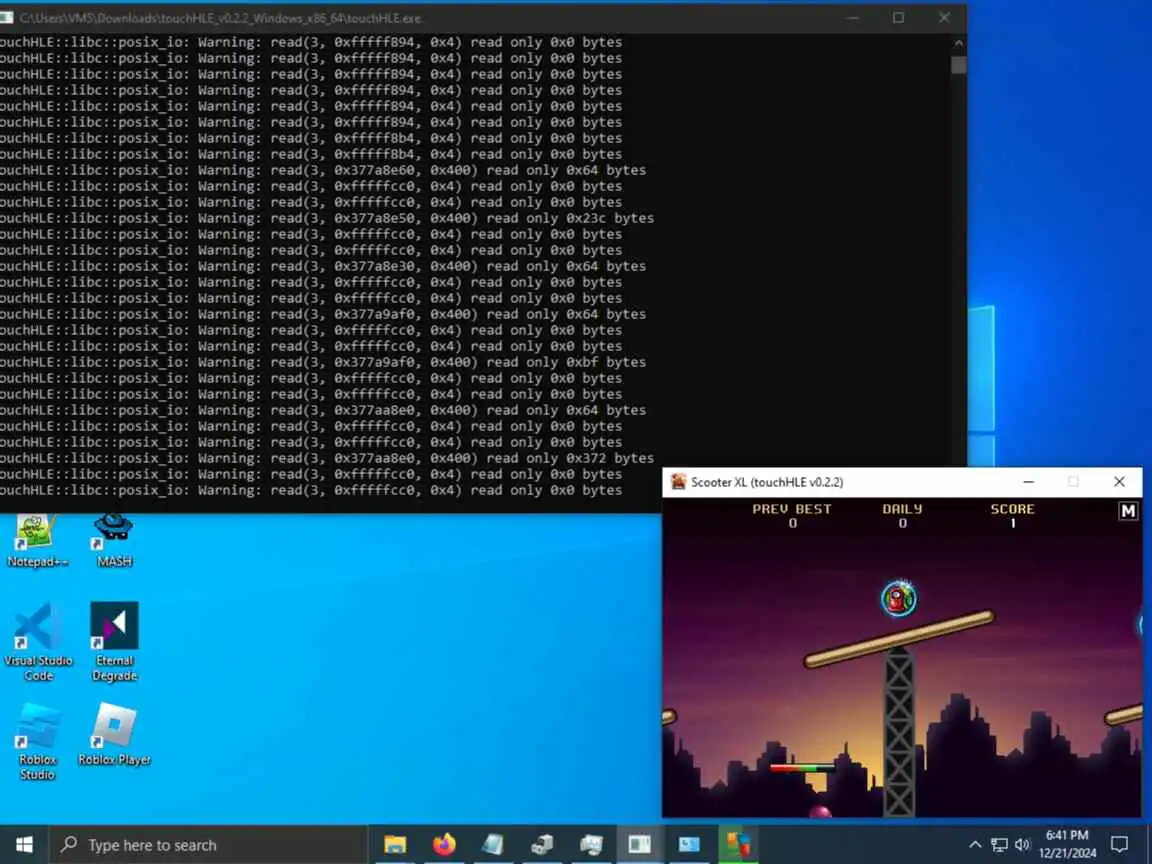1152x864 pixels.
Task: Click the Type here to search box
Action: [208, 845]
